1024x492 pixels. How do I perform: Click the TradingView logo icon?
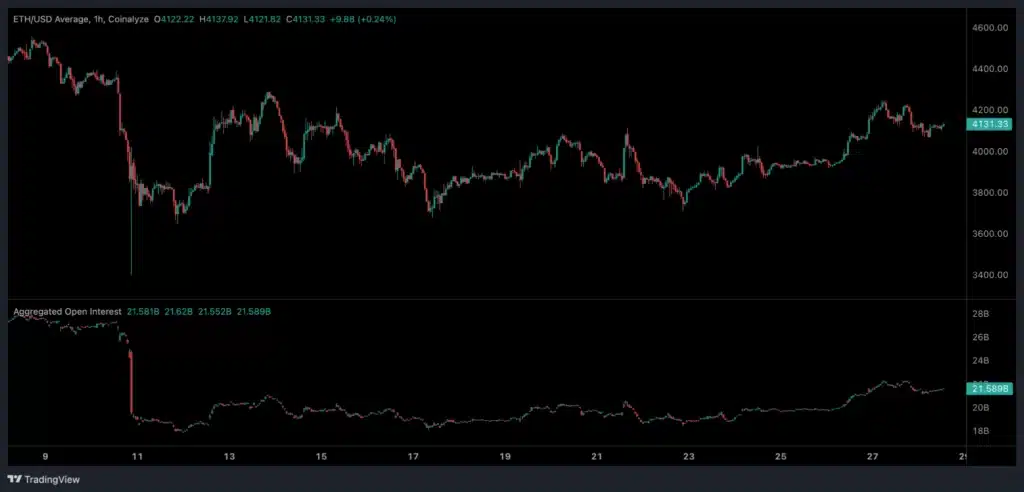[x=18, y=477]
